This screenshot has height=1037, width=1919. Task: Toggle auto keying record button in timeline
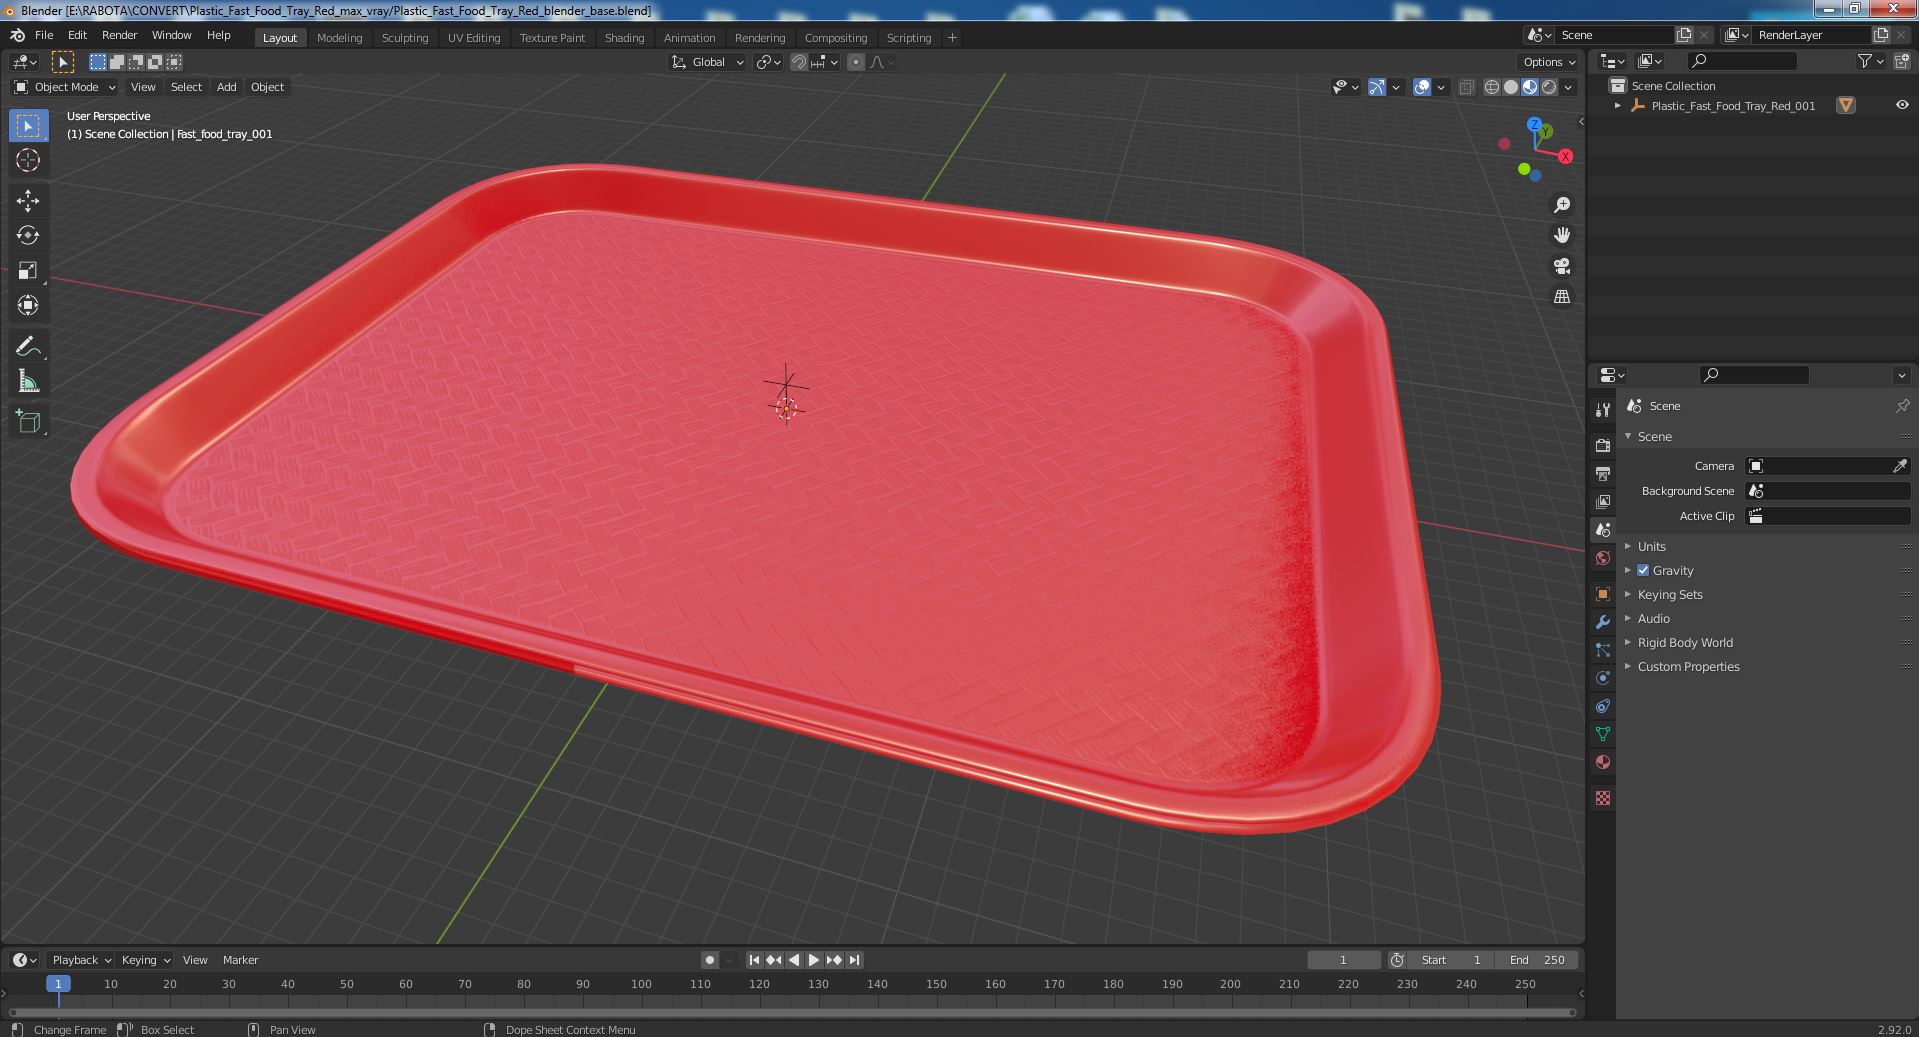click(x=709, y=960)
